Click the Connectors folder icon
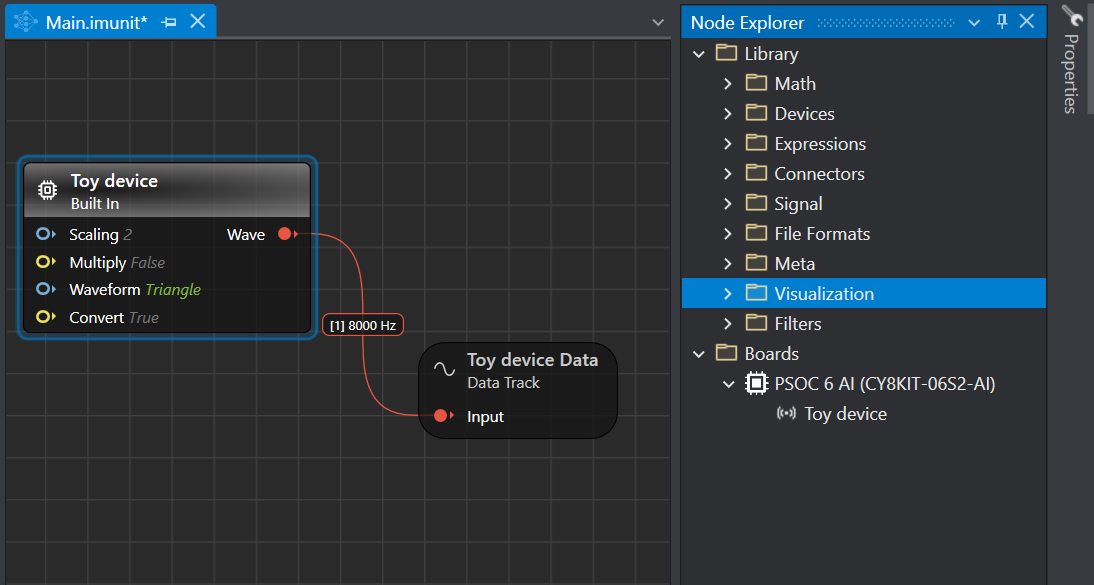 [x=756, y=172]
